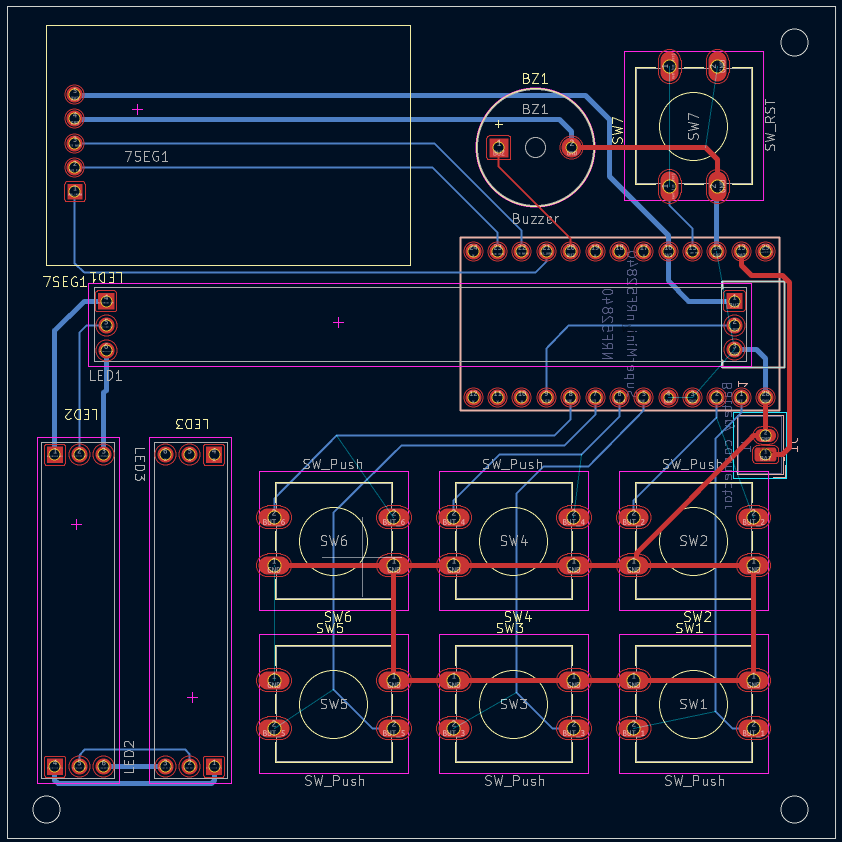The height and width of the screenshot is (842, 842).
Task: Select the SW6 push button footprint
Action: coord(333,540)
